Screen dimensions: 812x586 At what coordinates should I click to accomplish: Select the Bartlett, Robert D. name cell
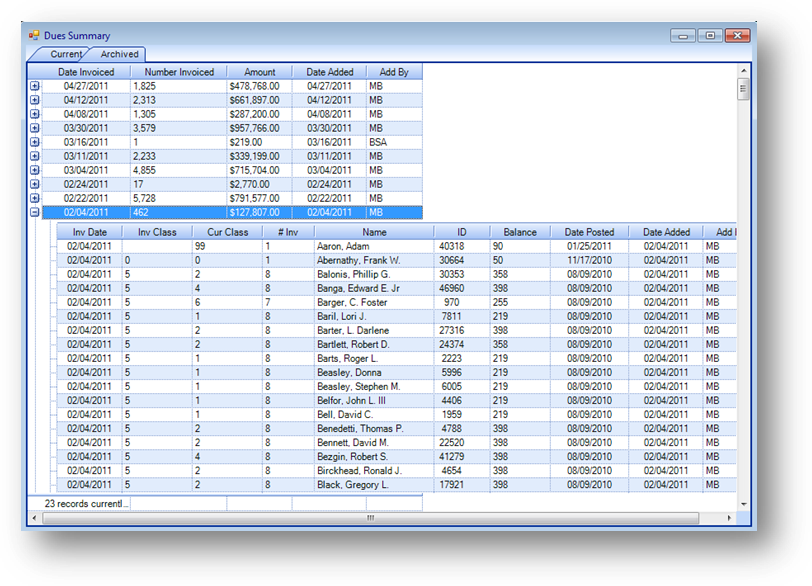point(374,344)
